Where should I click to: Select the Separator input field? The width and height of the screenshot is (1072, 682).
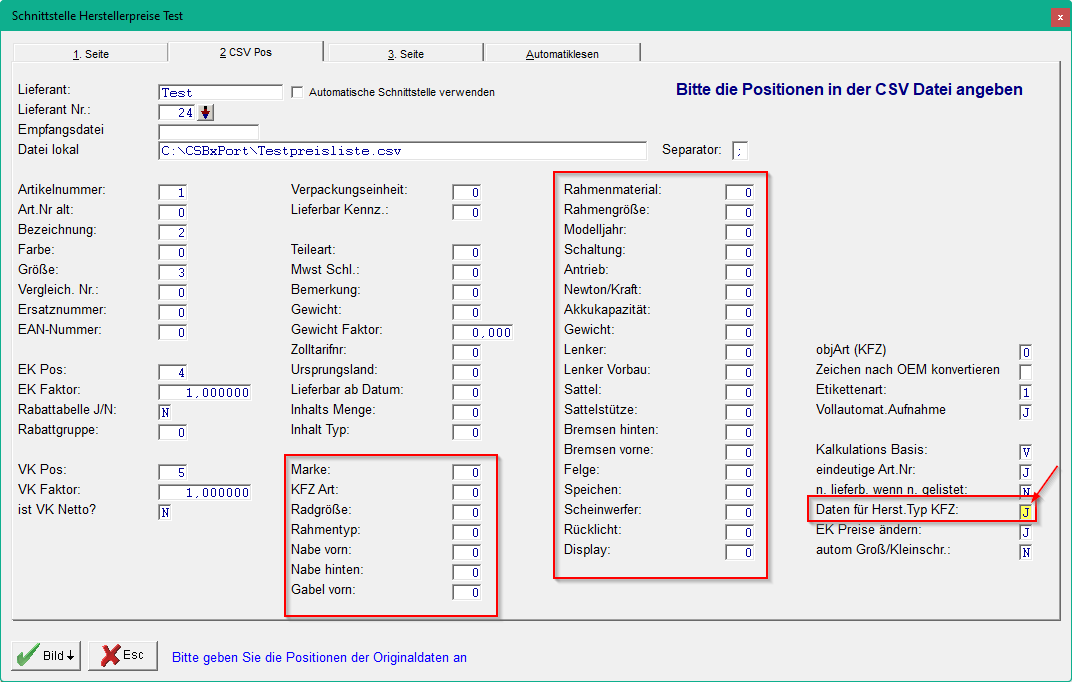pyautogui.click(x=739, y=151)
